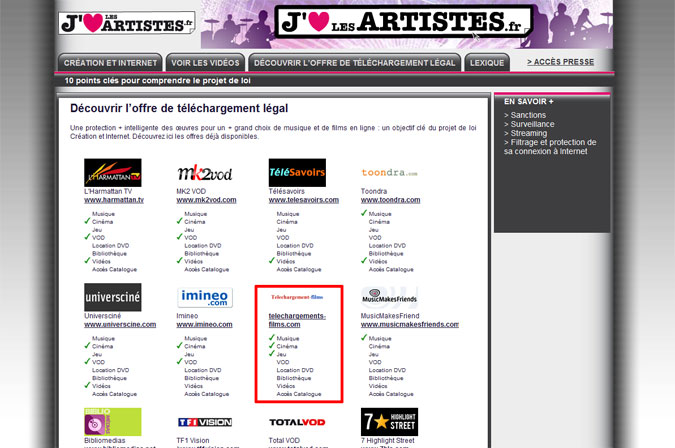Click the Telechargement films logo

coord(297,297)
